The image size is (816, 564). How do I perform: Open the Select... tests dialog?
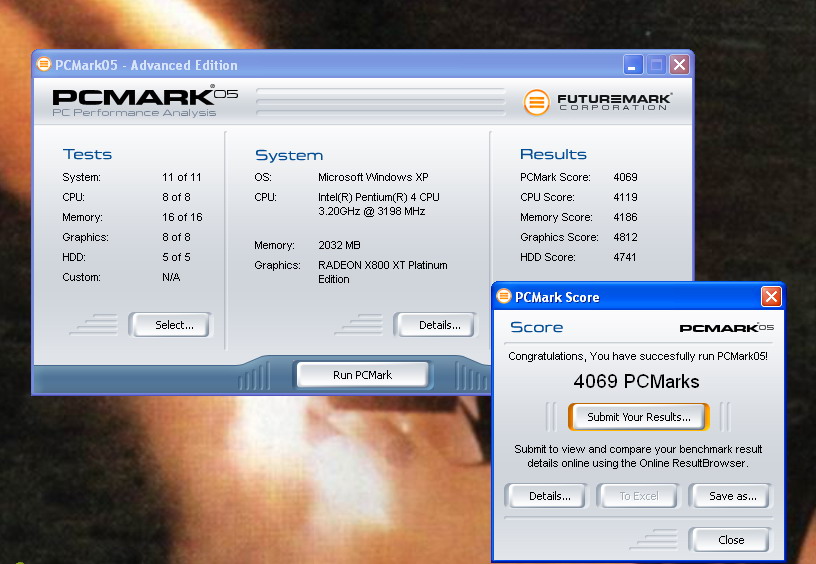coord(171,325)
